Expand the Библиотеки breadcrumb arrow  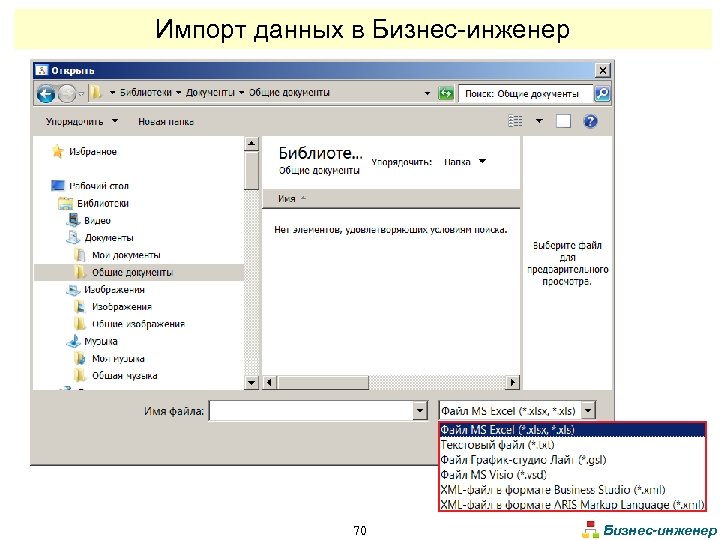(x=179, y=93)
